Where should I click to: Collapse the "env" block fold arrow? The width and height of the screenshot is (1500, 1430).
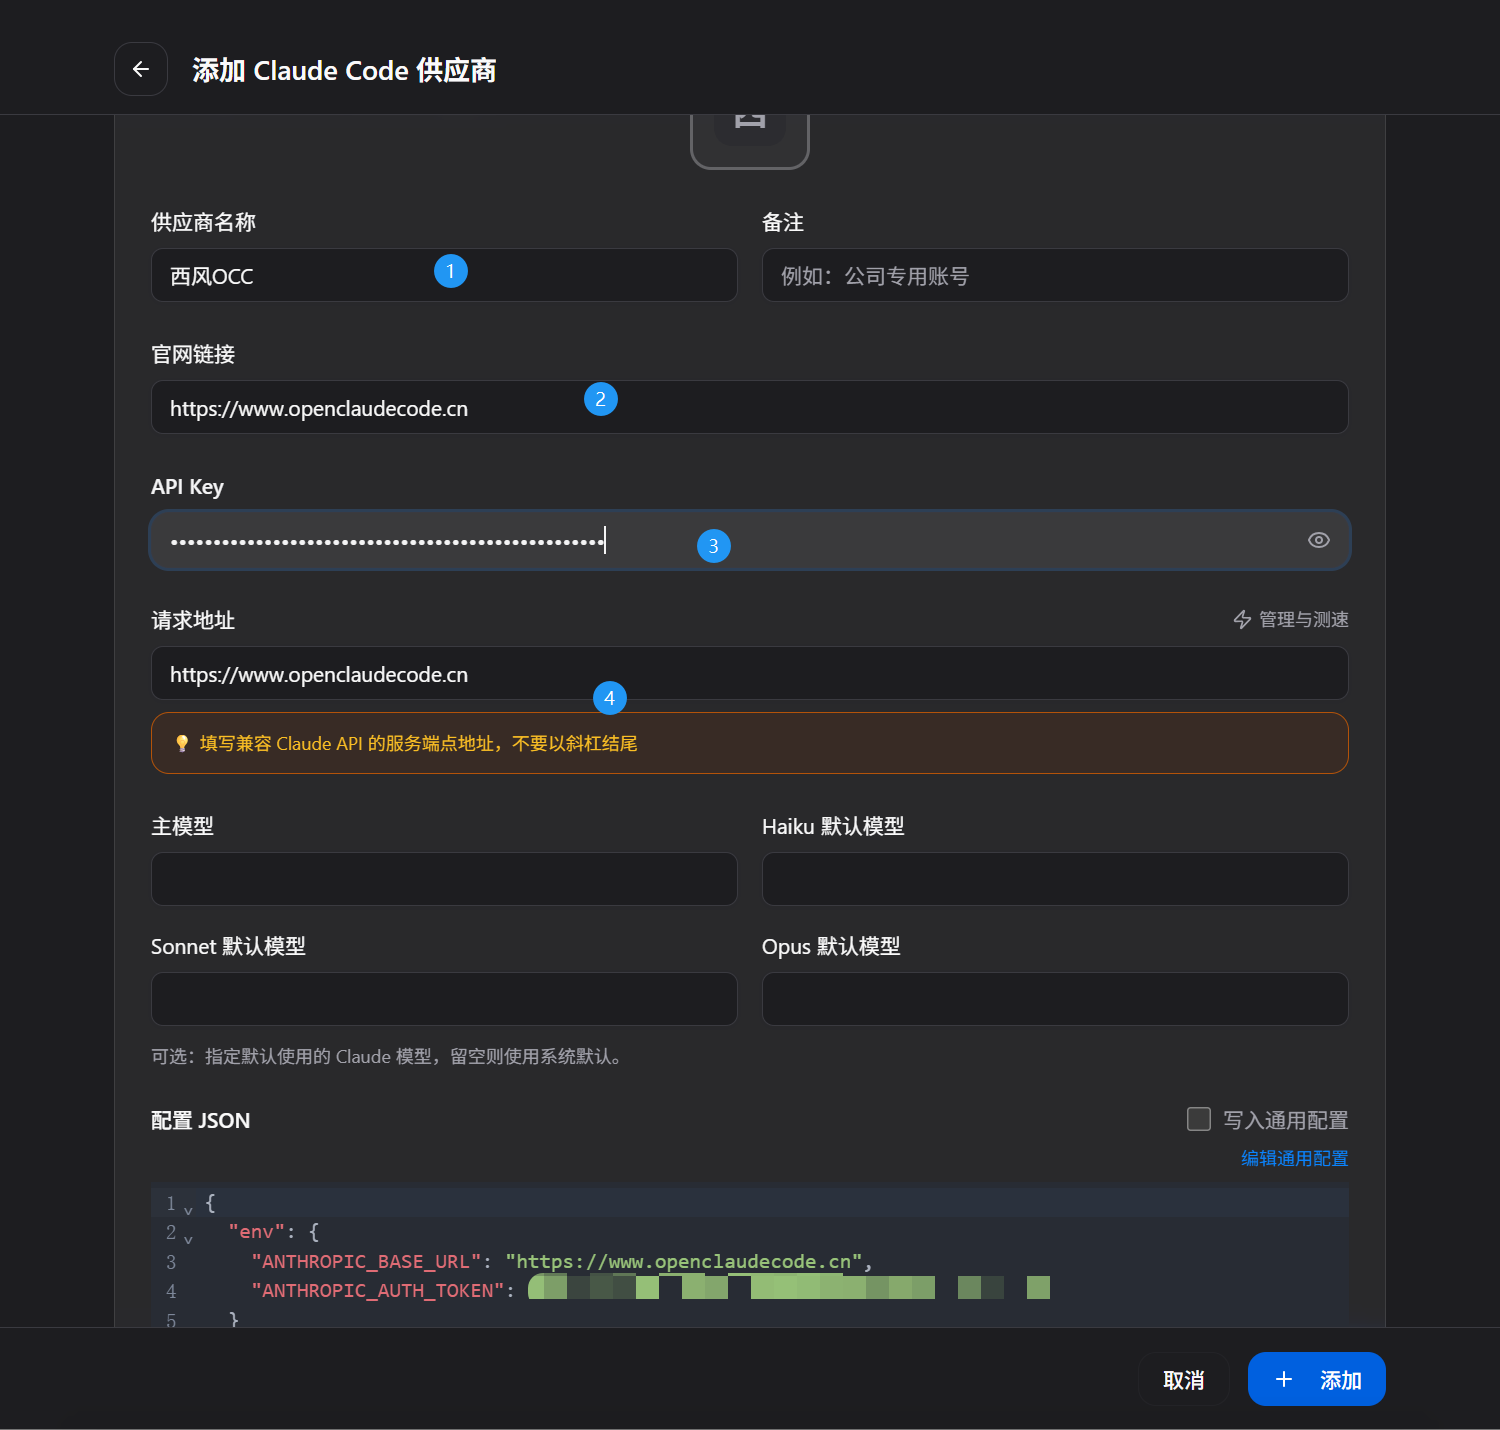pos(188,1239)
